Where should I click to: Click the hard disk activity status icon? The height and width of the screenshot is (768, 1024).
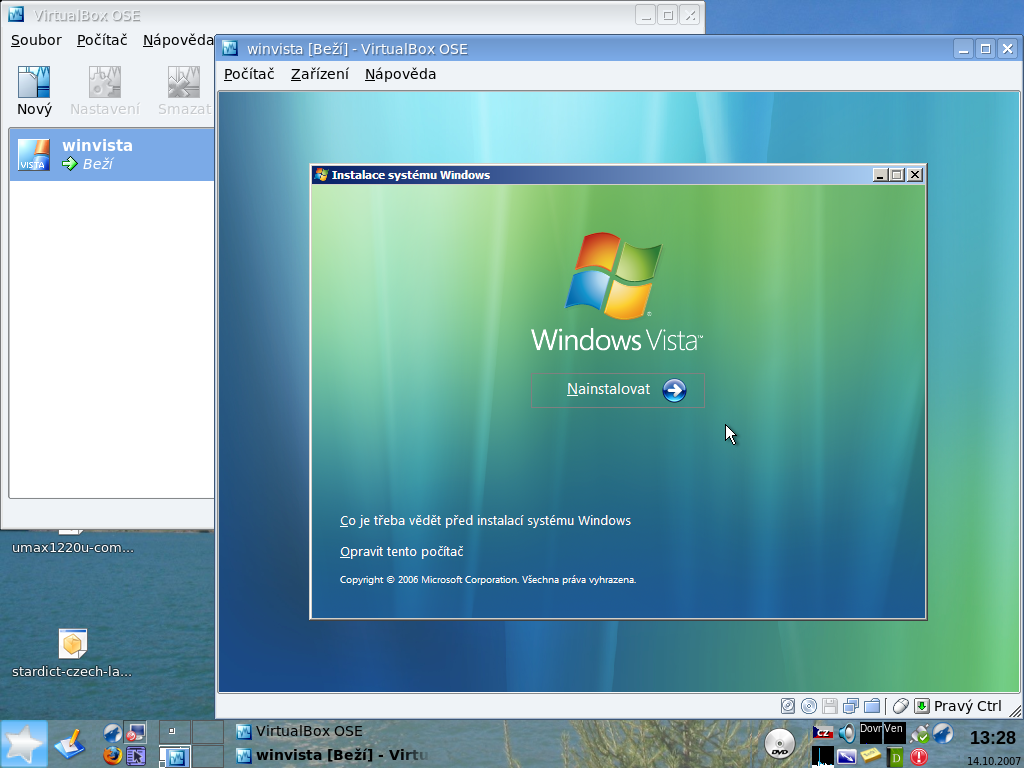coord(788,706)
